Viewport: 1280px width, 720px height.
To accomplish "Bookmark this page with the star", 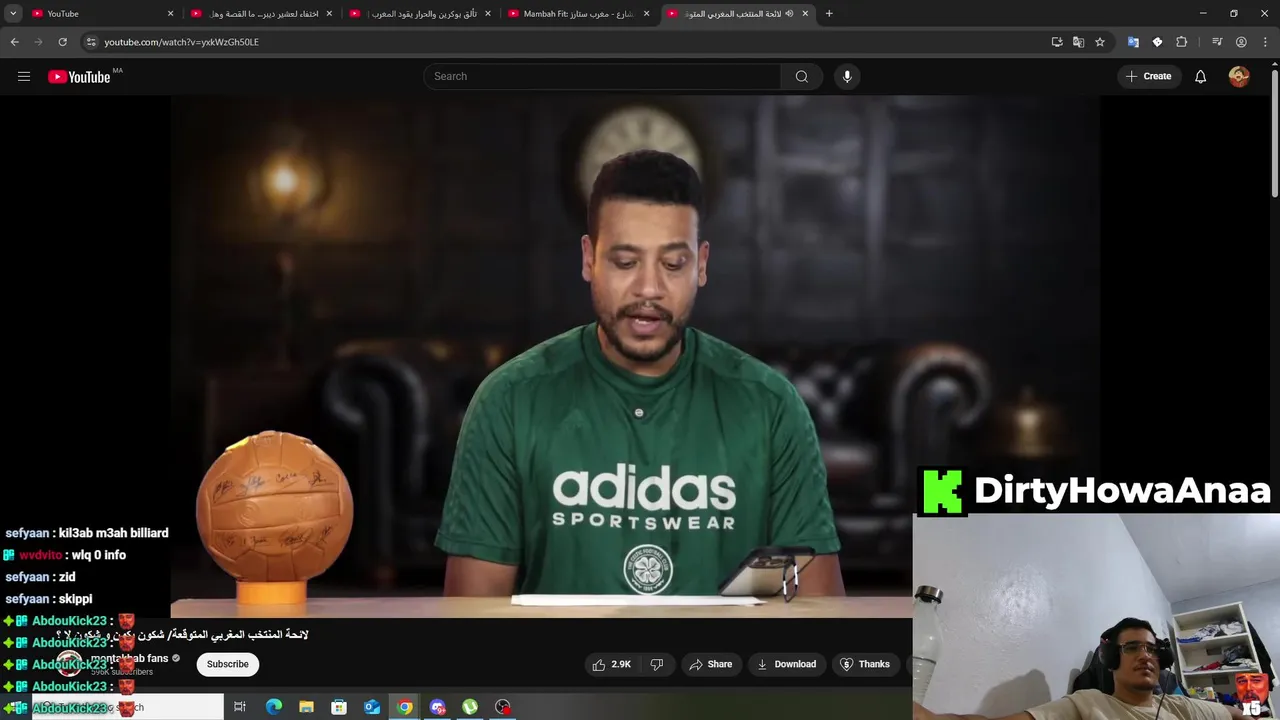I will click(x=1100, y=42).
